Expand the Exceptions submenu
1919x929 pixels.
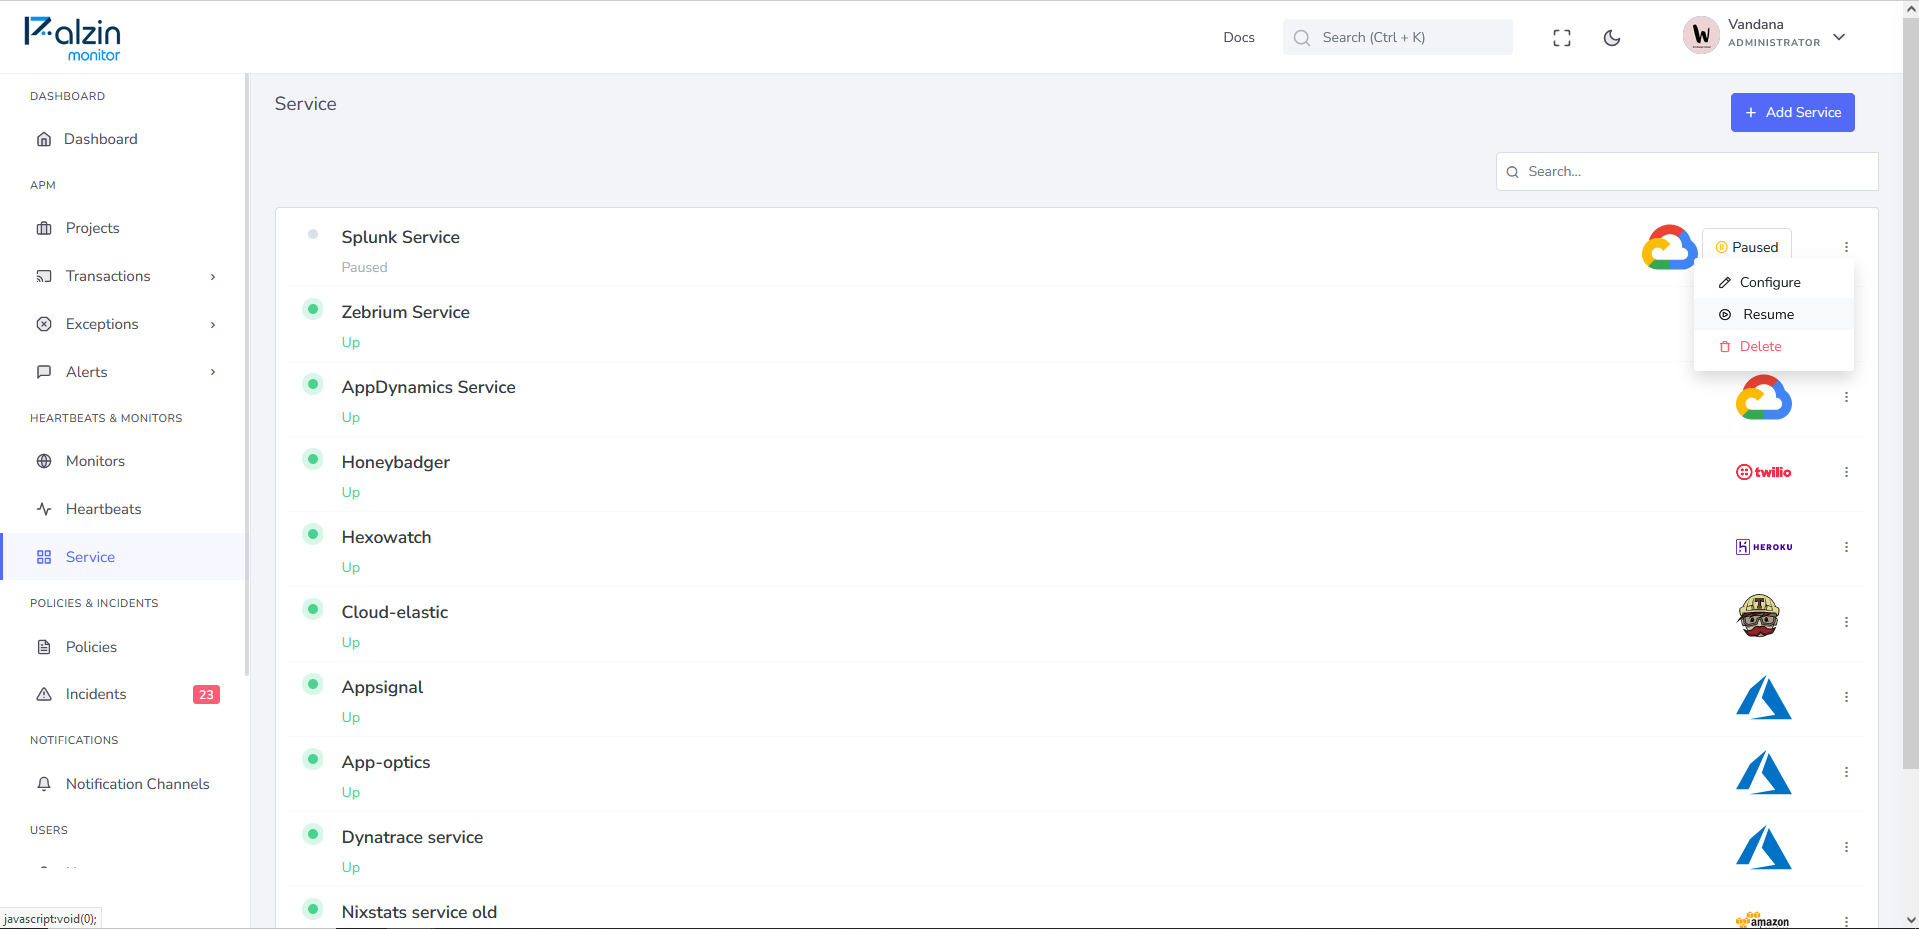[213, 325]
